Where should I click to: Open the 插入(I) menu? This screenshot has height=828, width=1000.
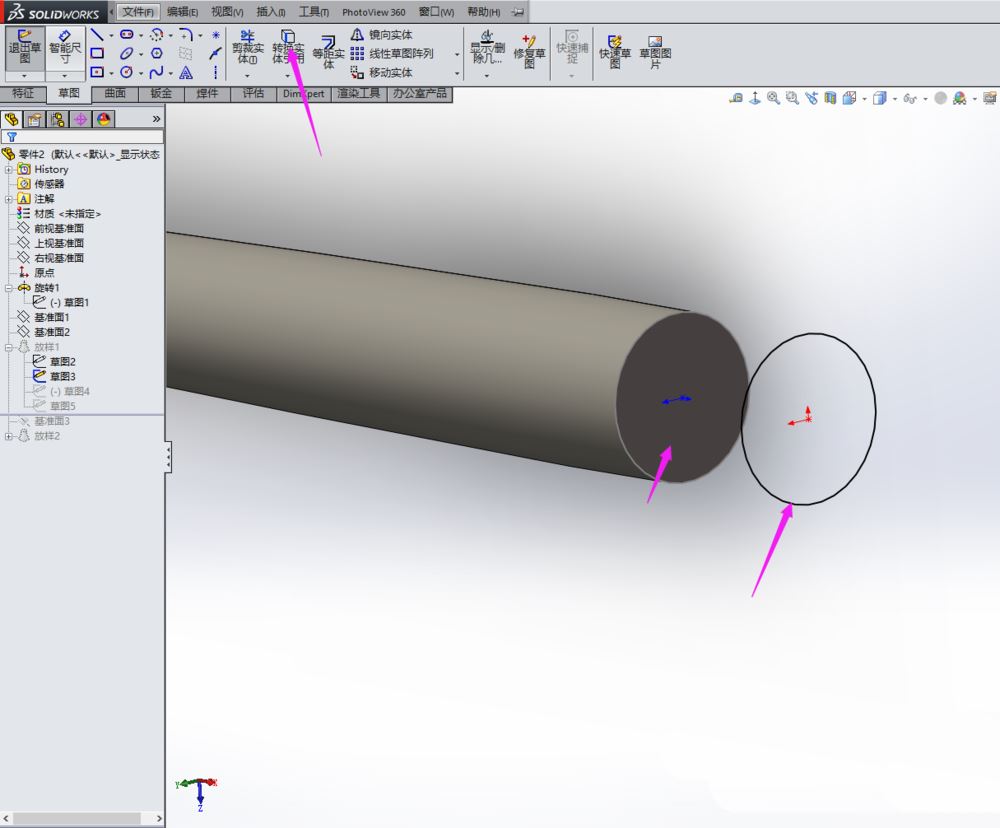click(x=270, y=11)
